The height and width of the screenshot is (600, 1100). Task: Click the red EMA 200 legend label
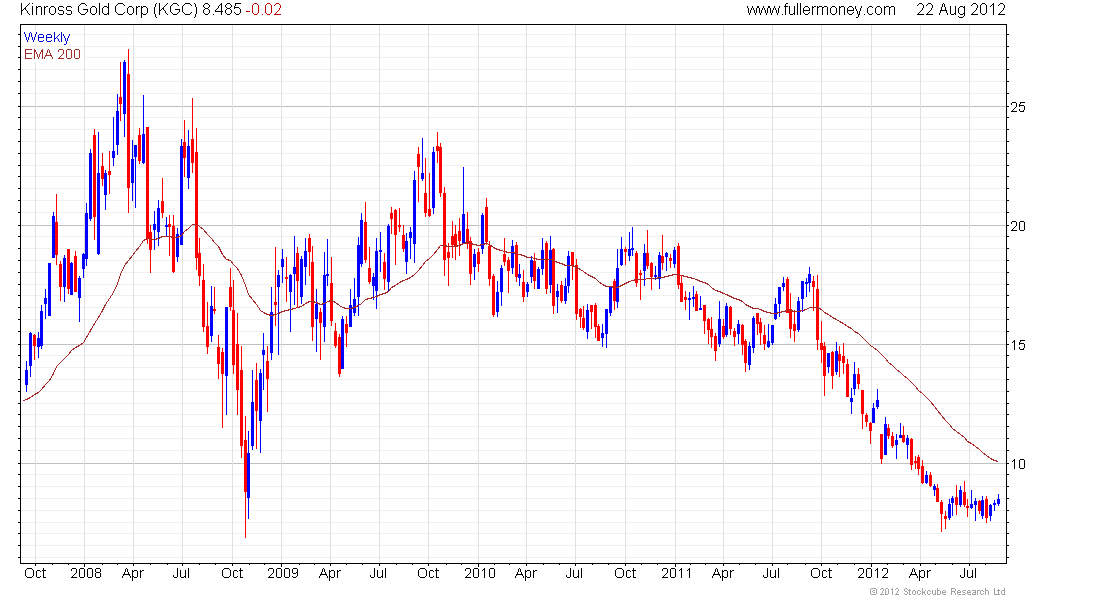tap(53, 55)
